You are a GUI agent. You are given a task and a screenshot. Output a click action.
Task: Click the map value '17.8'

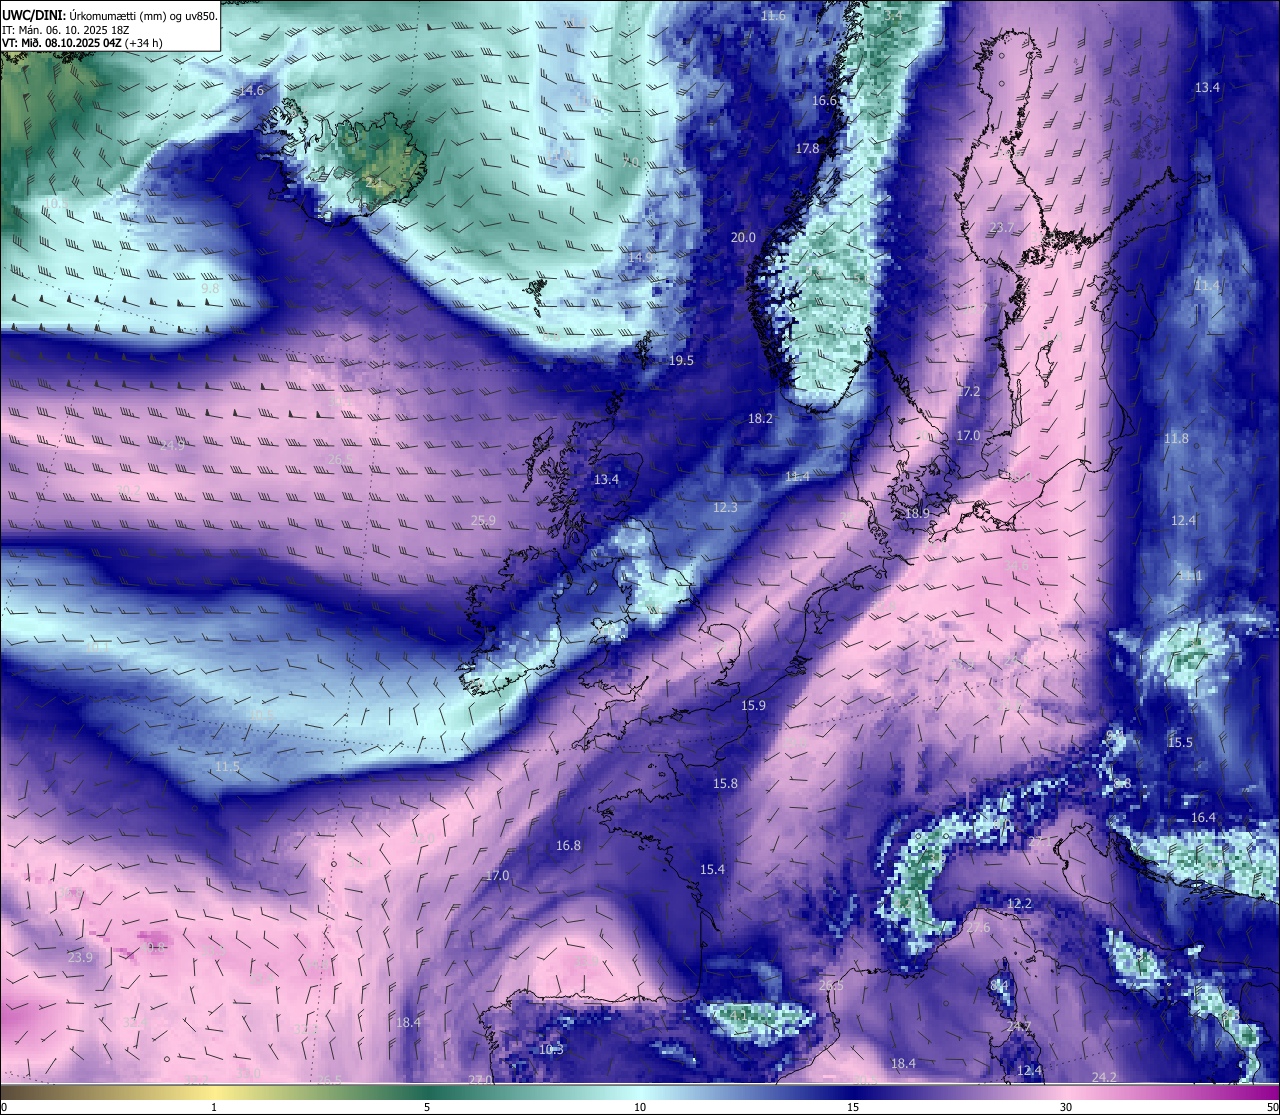click(807, 149)
